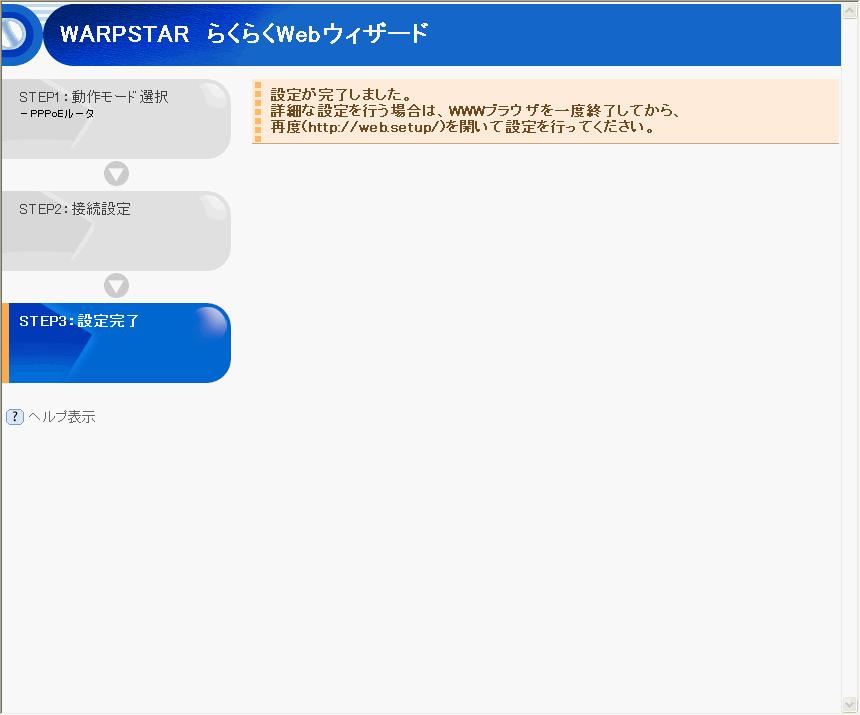Open the ヘルプ表示 help link
Image resolution: width=860 pixels, height=715 pixels.
pyautogui.click(x=61, y=417)
